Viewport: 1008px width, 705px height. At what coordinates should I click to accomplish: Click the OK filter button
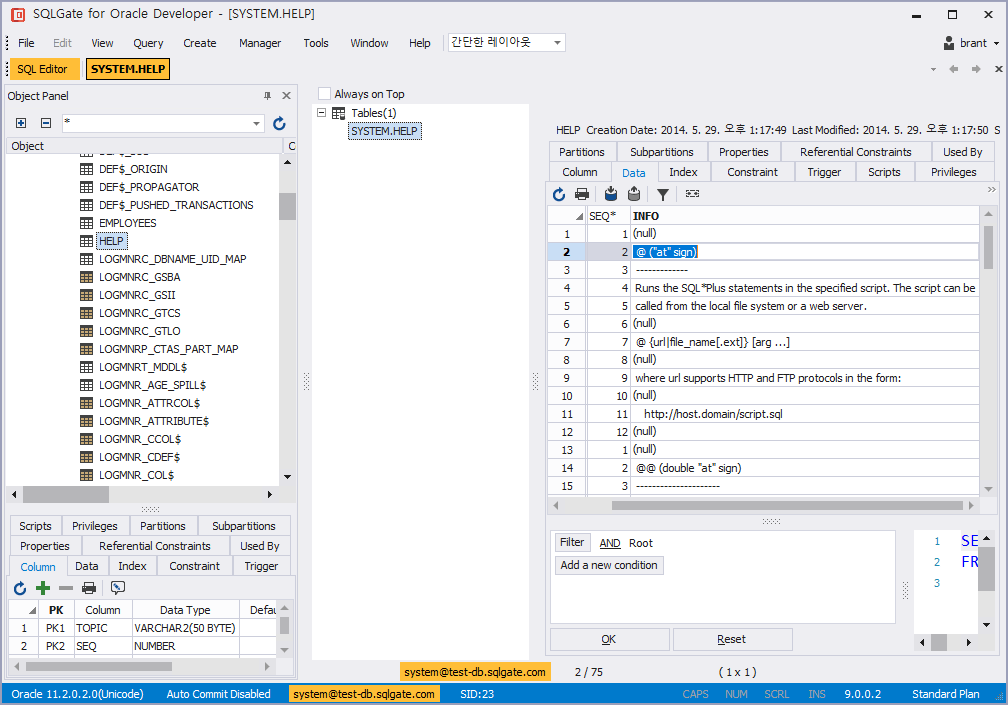click(x=609, y=639)
